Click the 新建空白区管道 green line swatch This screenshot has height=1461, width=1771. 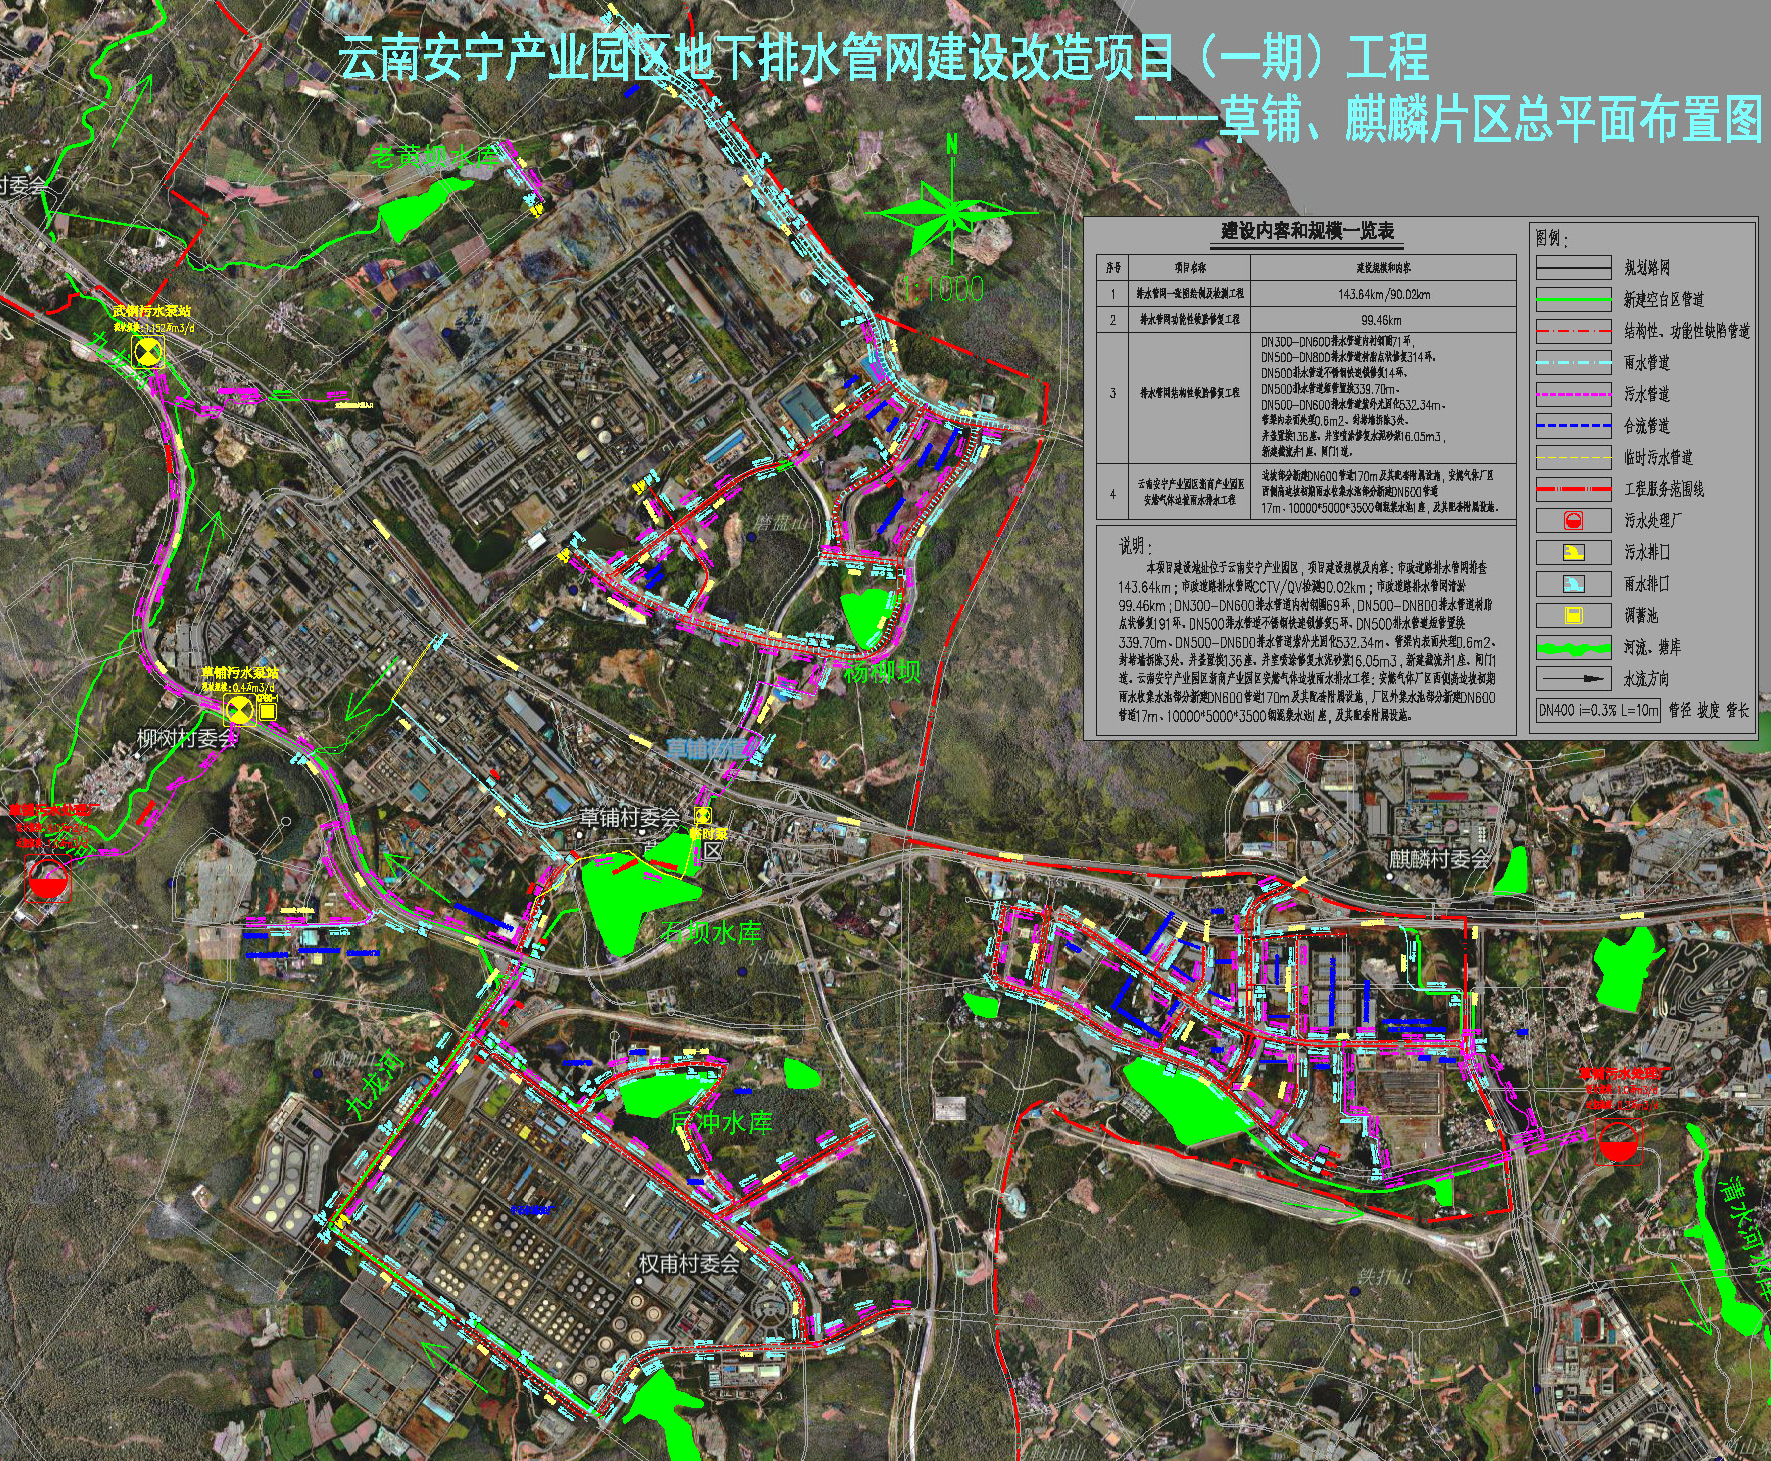pyautogui.click(x=1573, y=299)
